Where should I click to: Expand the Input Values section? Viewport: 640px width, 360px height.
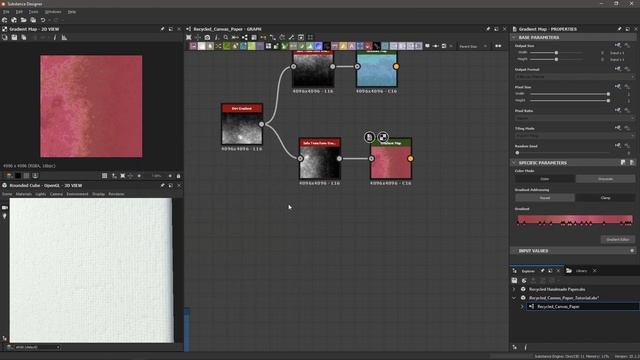click(x=514, y=251)
